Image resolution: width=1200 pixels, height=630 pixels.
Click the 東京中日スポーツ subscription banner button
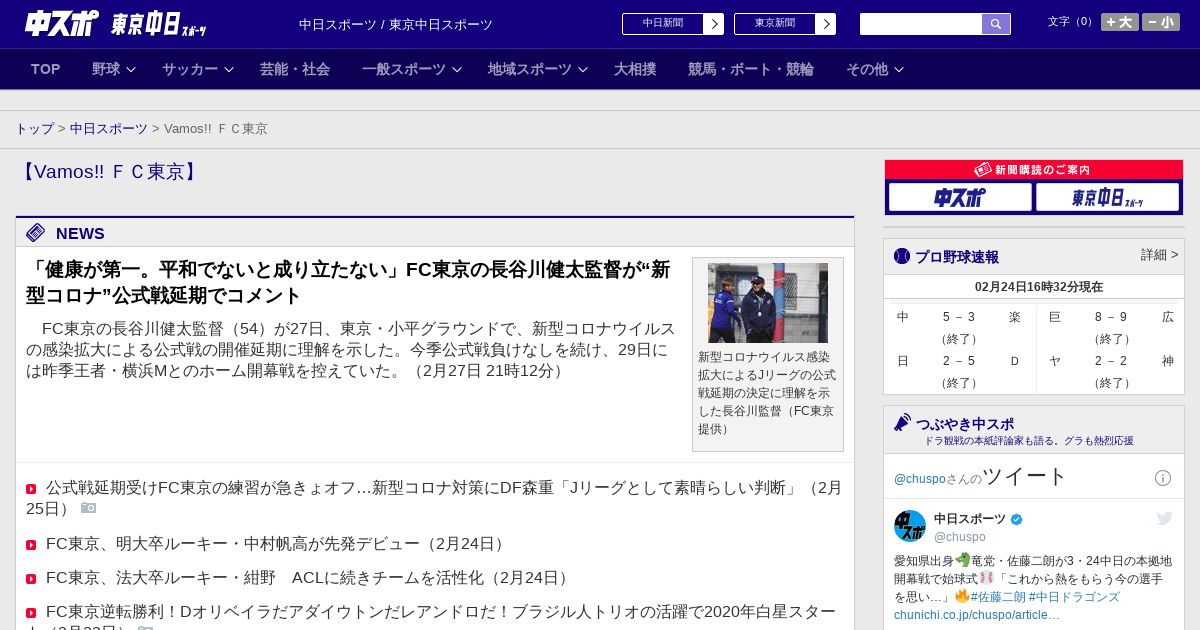coord(1107,197)
